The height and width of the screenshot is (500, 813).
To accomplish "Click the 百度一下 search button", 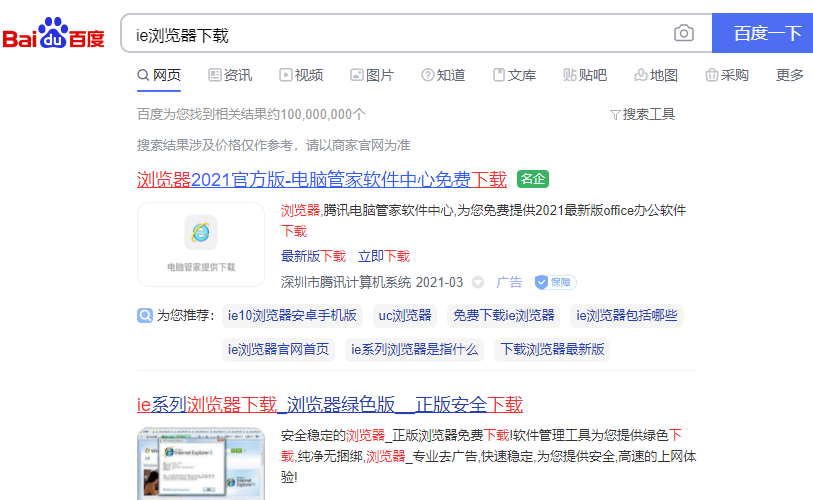I will 763,33.
